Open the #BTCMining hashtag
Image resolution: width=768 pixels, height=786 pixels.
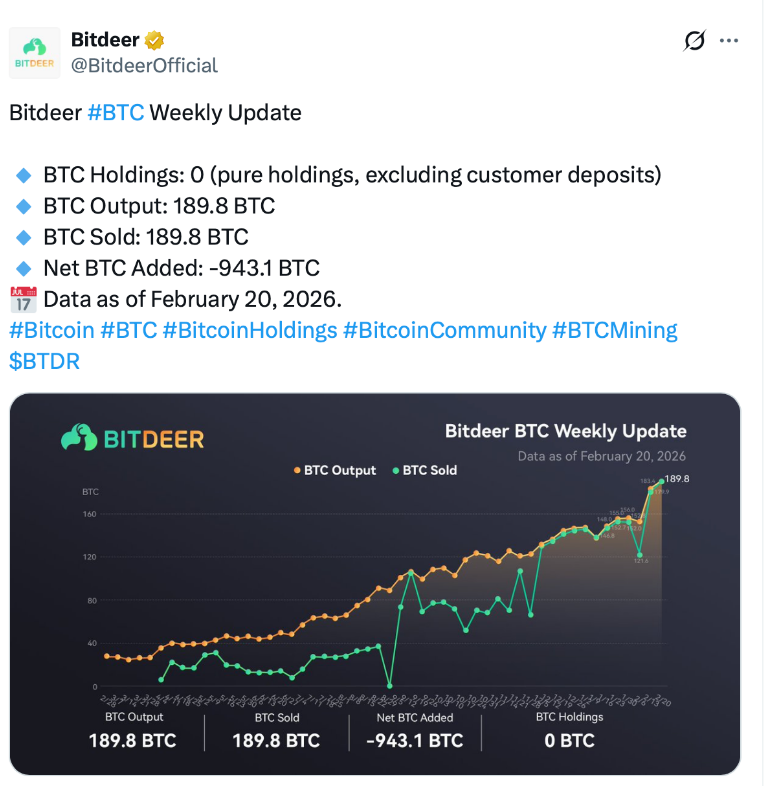coord(615,331)
